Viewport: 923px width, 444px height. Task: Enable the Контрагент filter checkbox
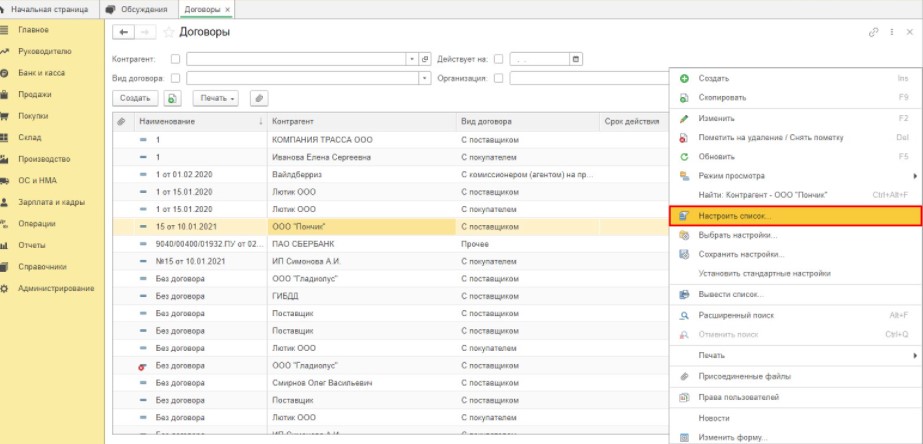point(176,59)
